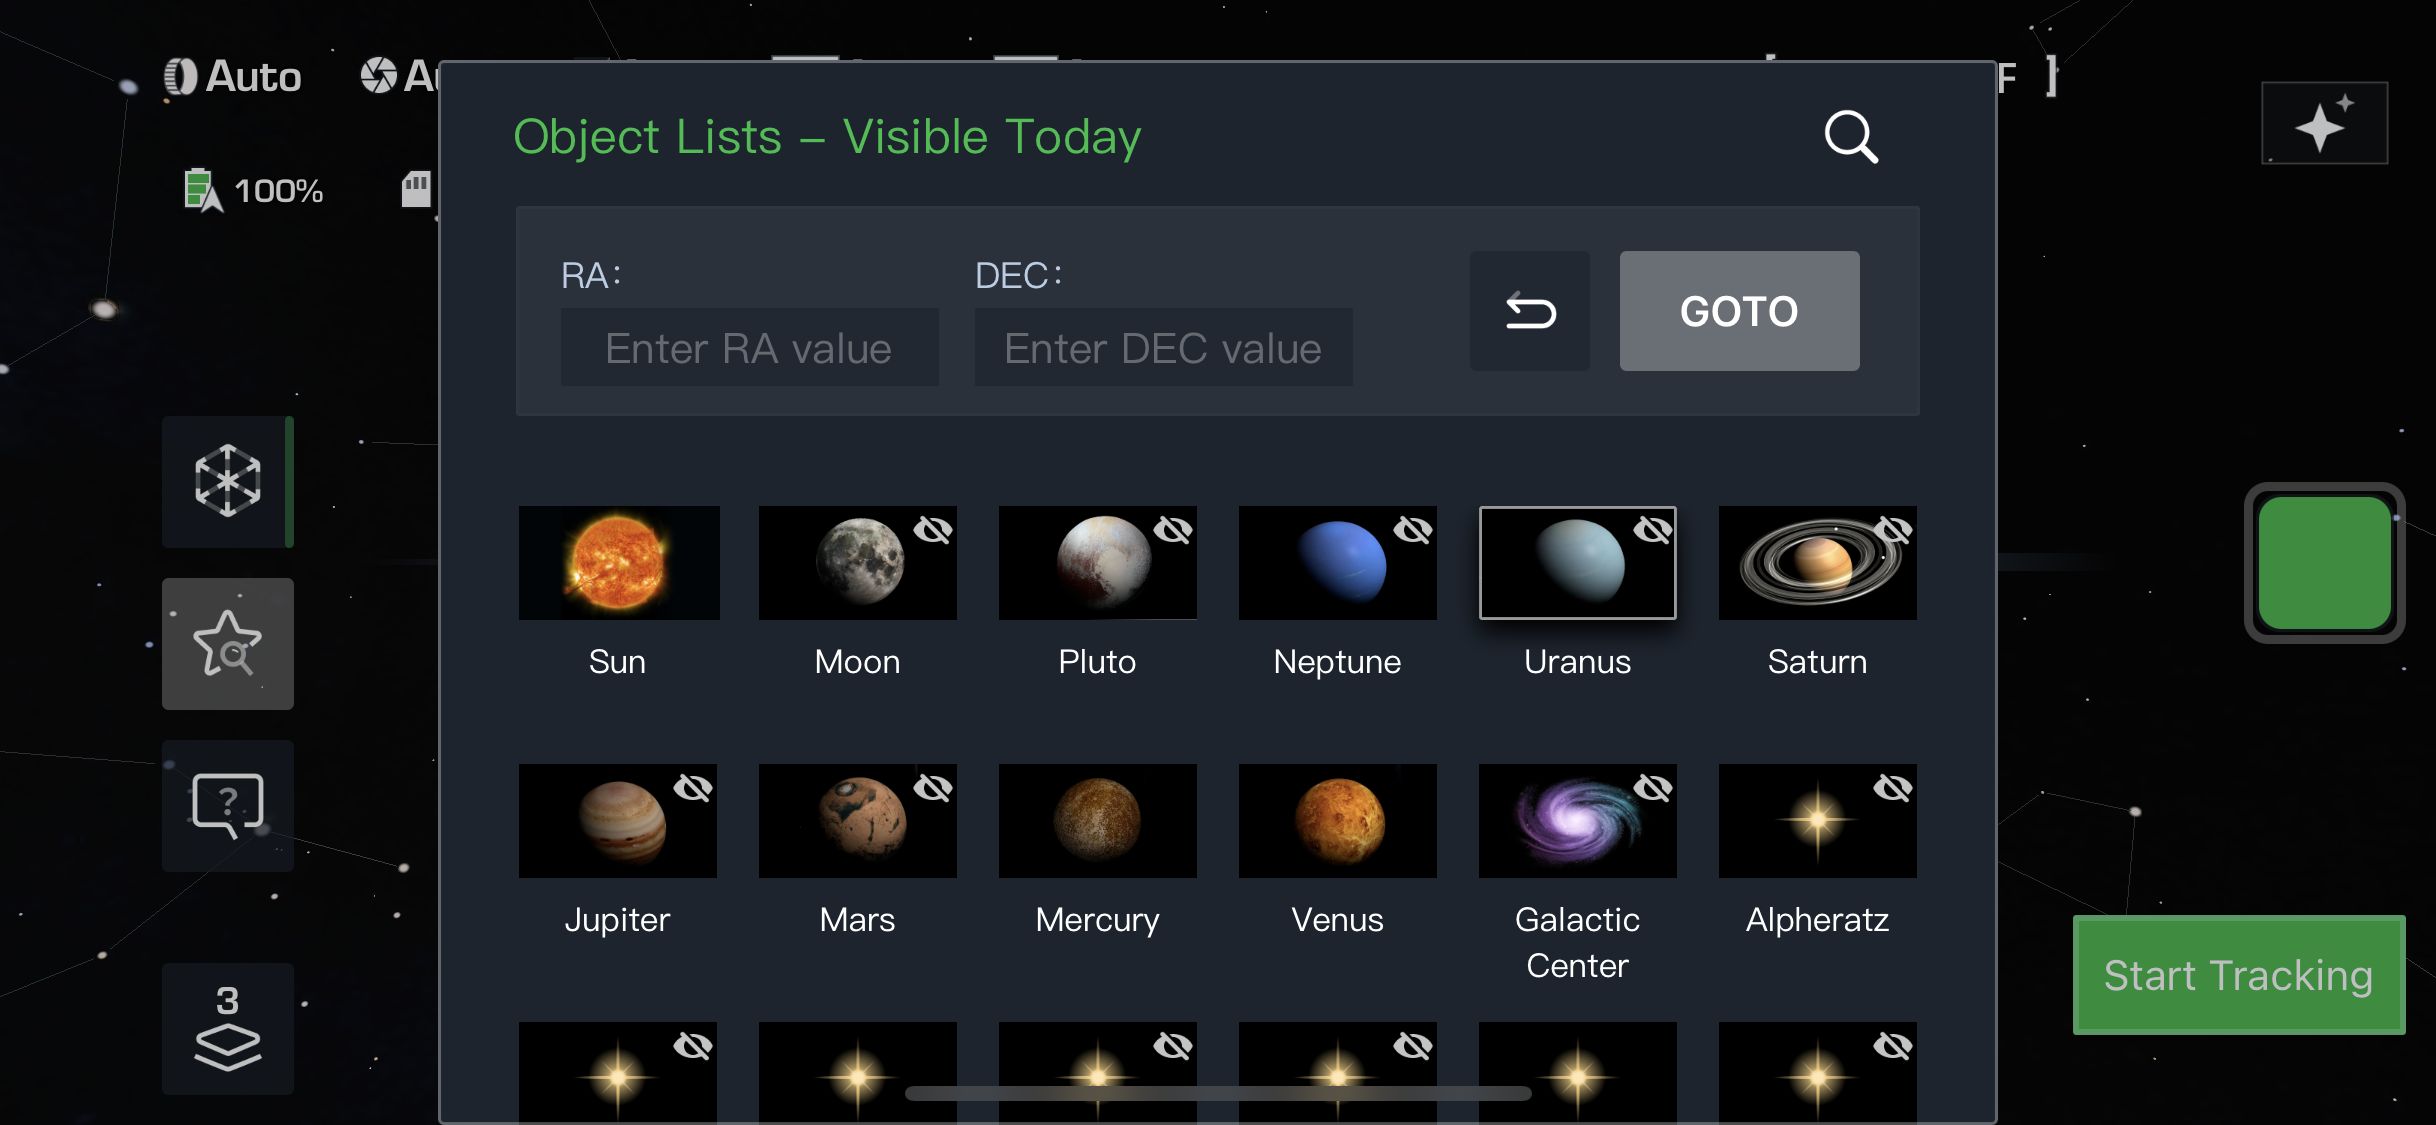This screenshot has height=1125, width=2436.
Task: Click the Auto exposure setting at top left
Action: pos(233,77)
